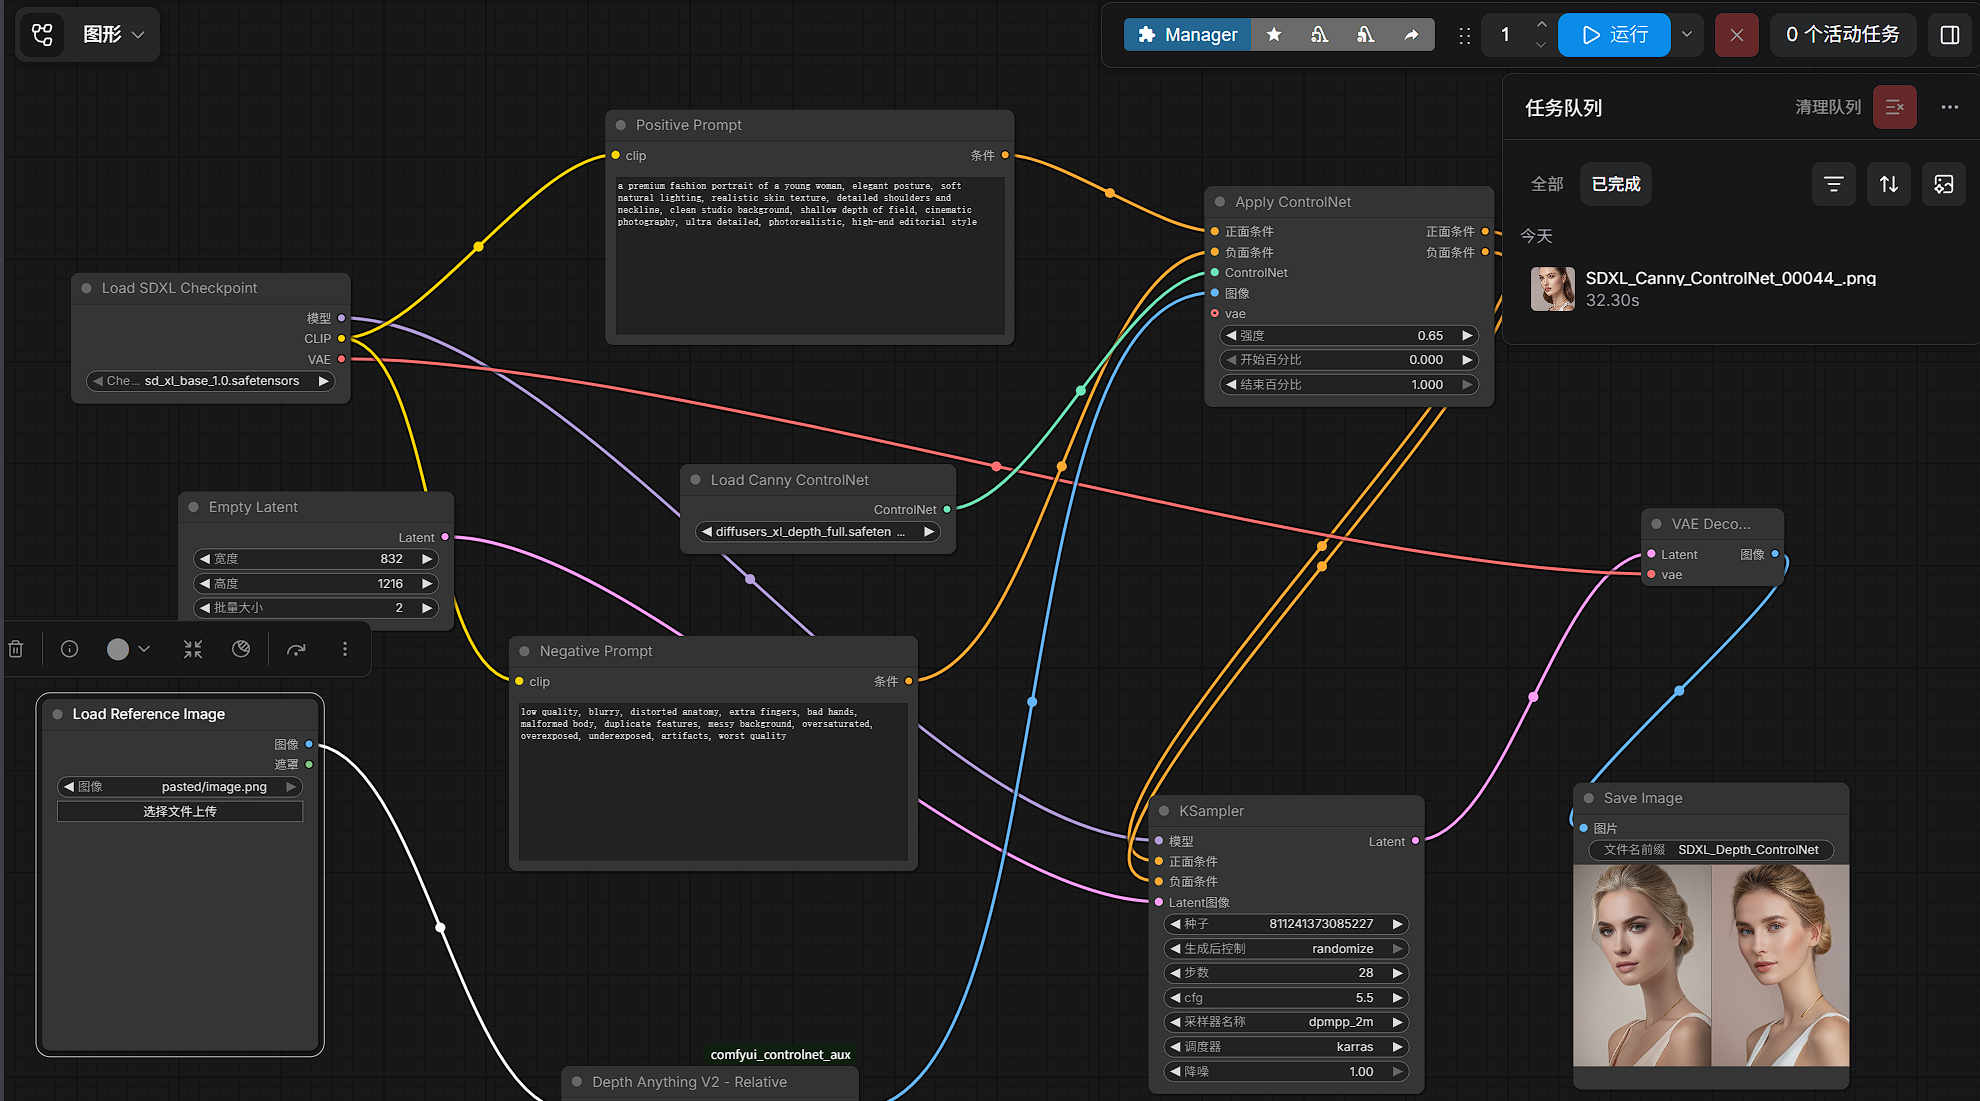Delete selected node with trash icon
The width and height of the screenshot is (1980, 1101).
tap(16, 649)
